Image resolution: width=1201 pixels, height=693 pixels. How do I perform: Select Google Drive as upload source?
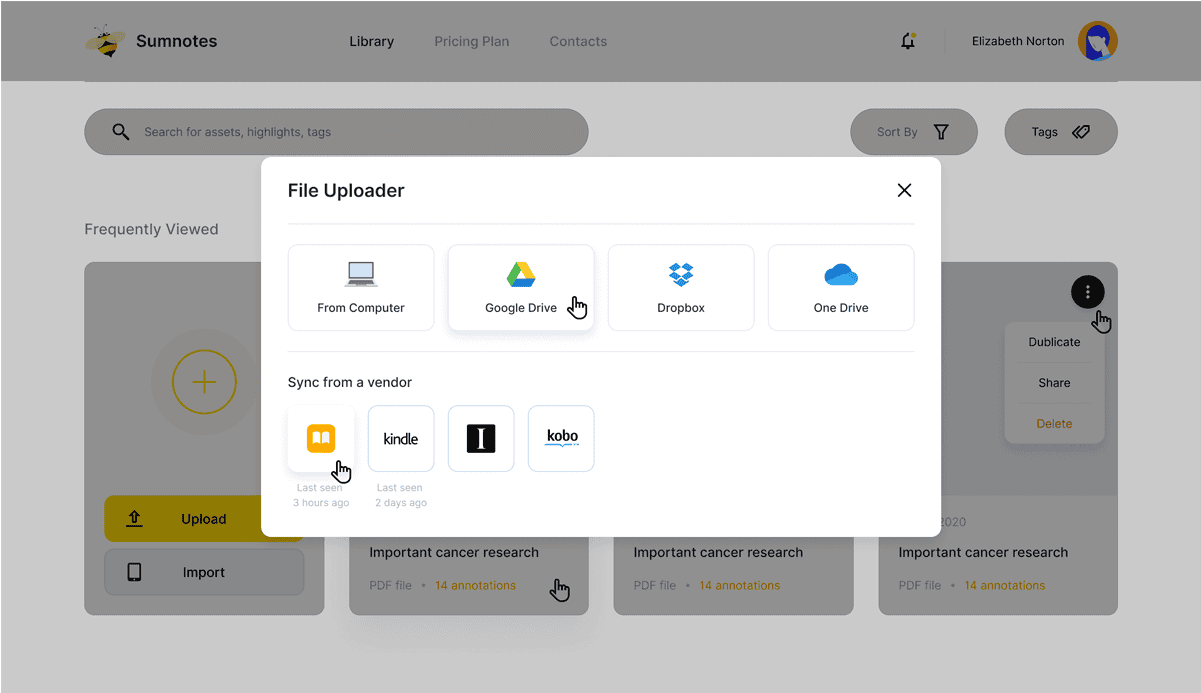521,288
